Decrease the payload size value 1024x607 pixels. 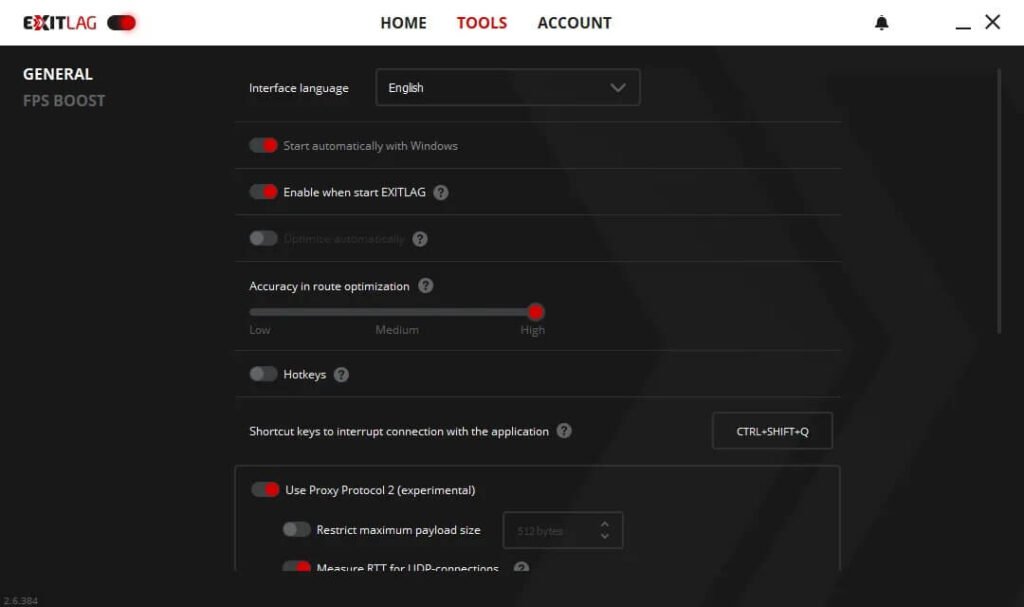pyautogui.click(x=605, y=536)
